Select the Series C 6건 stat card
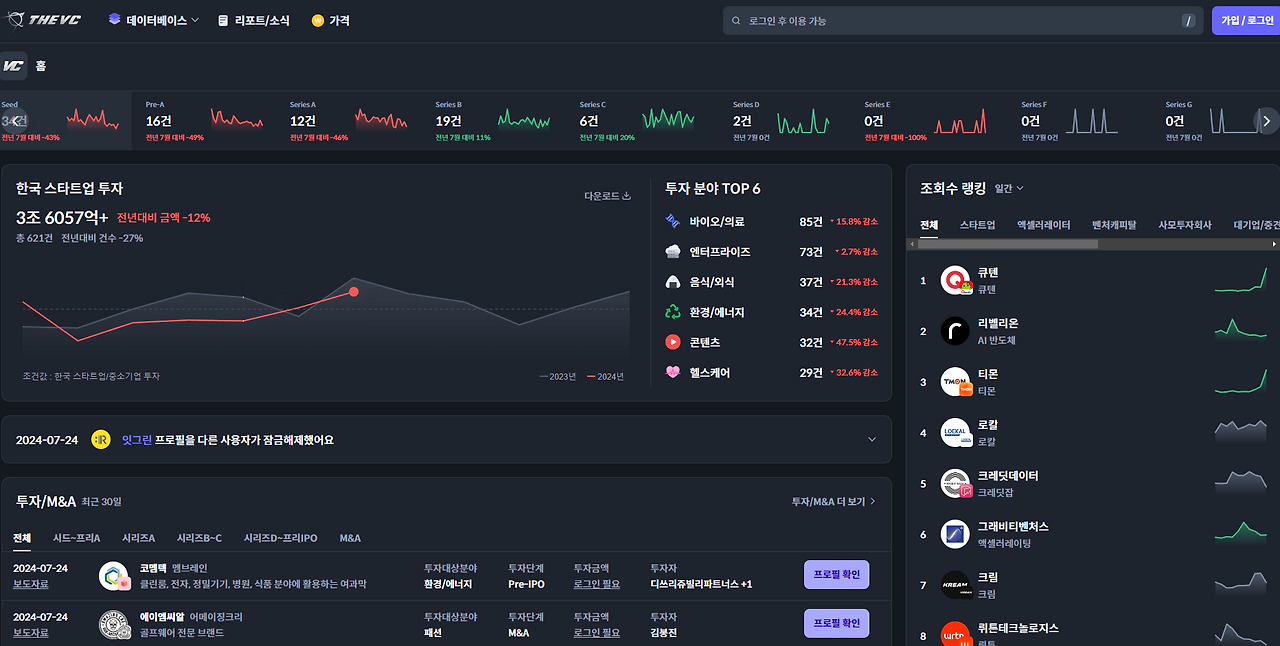Screen dimensions: 1280x646 point(638,120)
